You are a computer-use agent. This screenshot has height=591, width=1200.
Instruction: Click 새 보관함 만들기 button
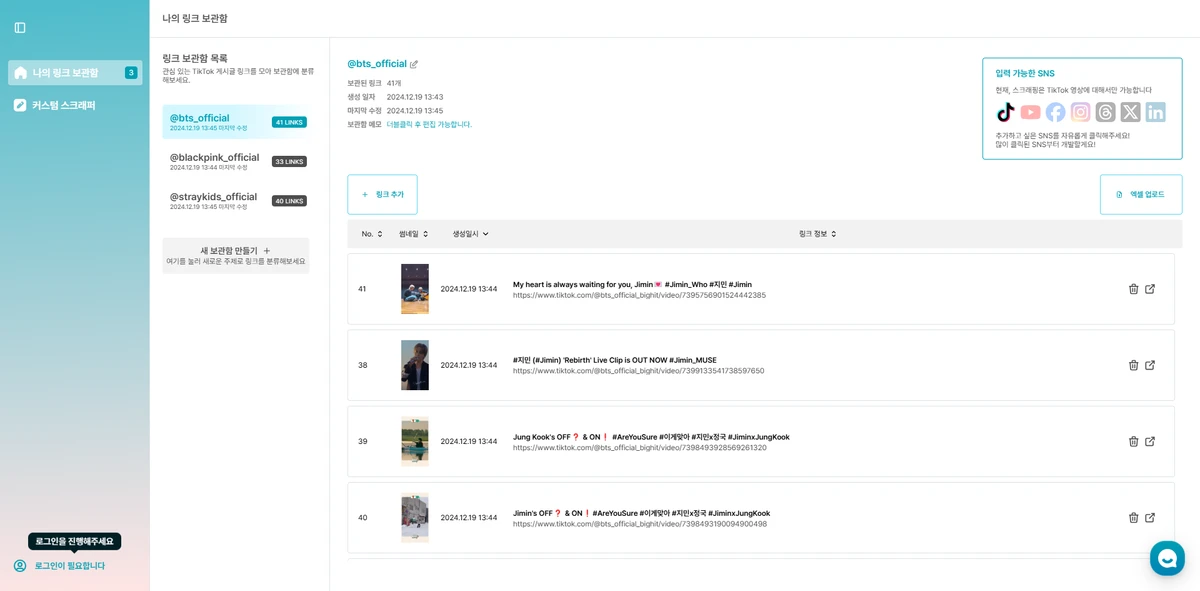pos(236,255)
